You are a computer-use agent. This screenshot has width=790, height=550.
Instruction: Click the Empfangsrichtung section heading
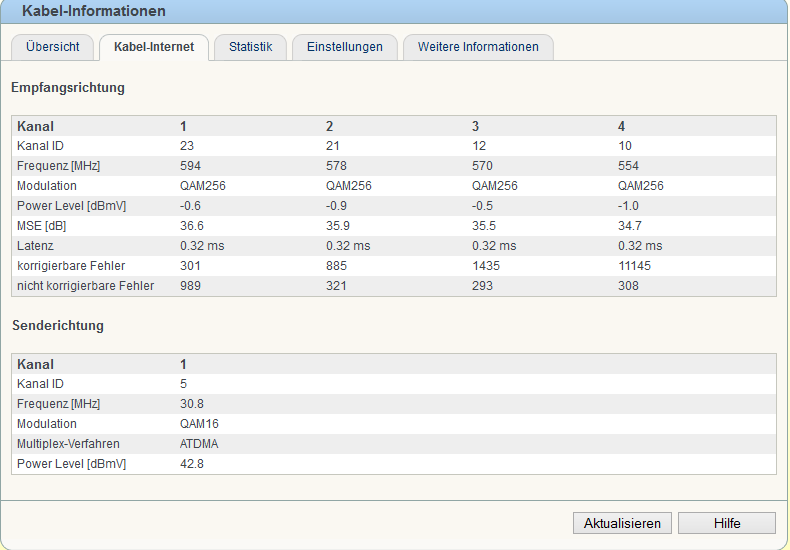(x=68, y=88)
